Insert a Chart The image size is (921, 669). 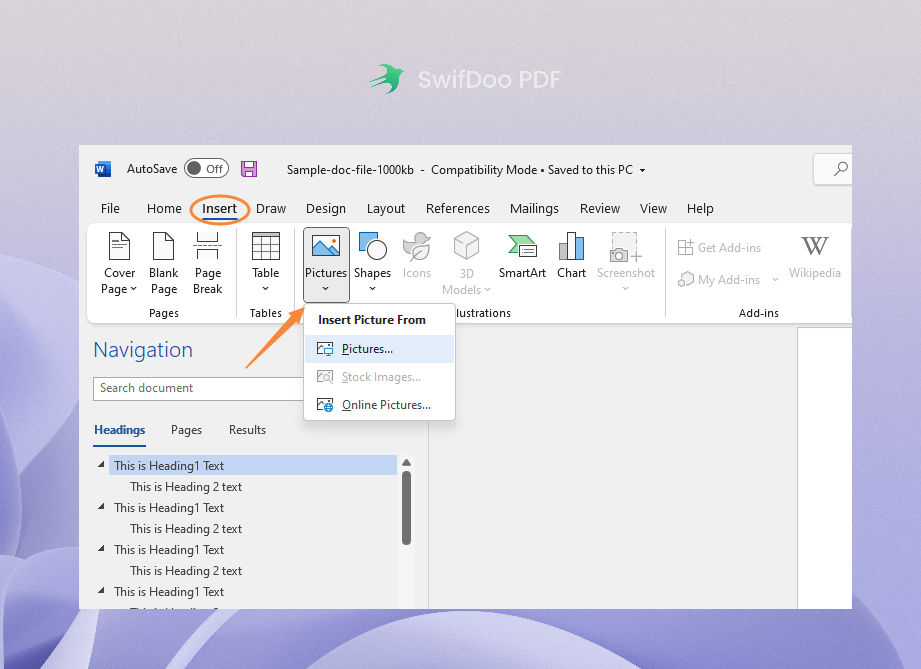(x=572, y=256)
